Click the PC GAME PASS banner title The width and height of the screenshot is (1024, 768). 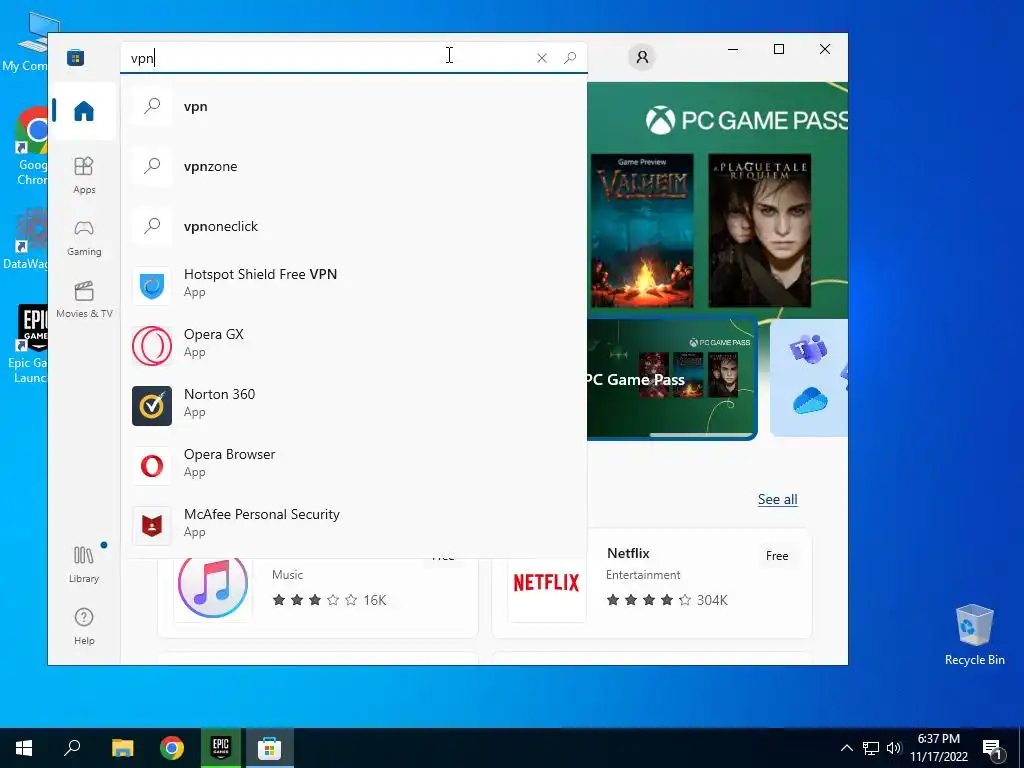746,120
